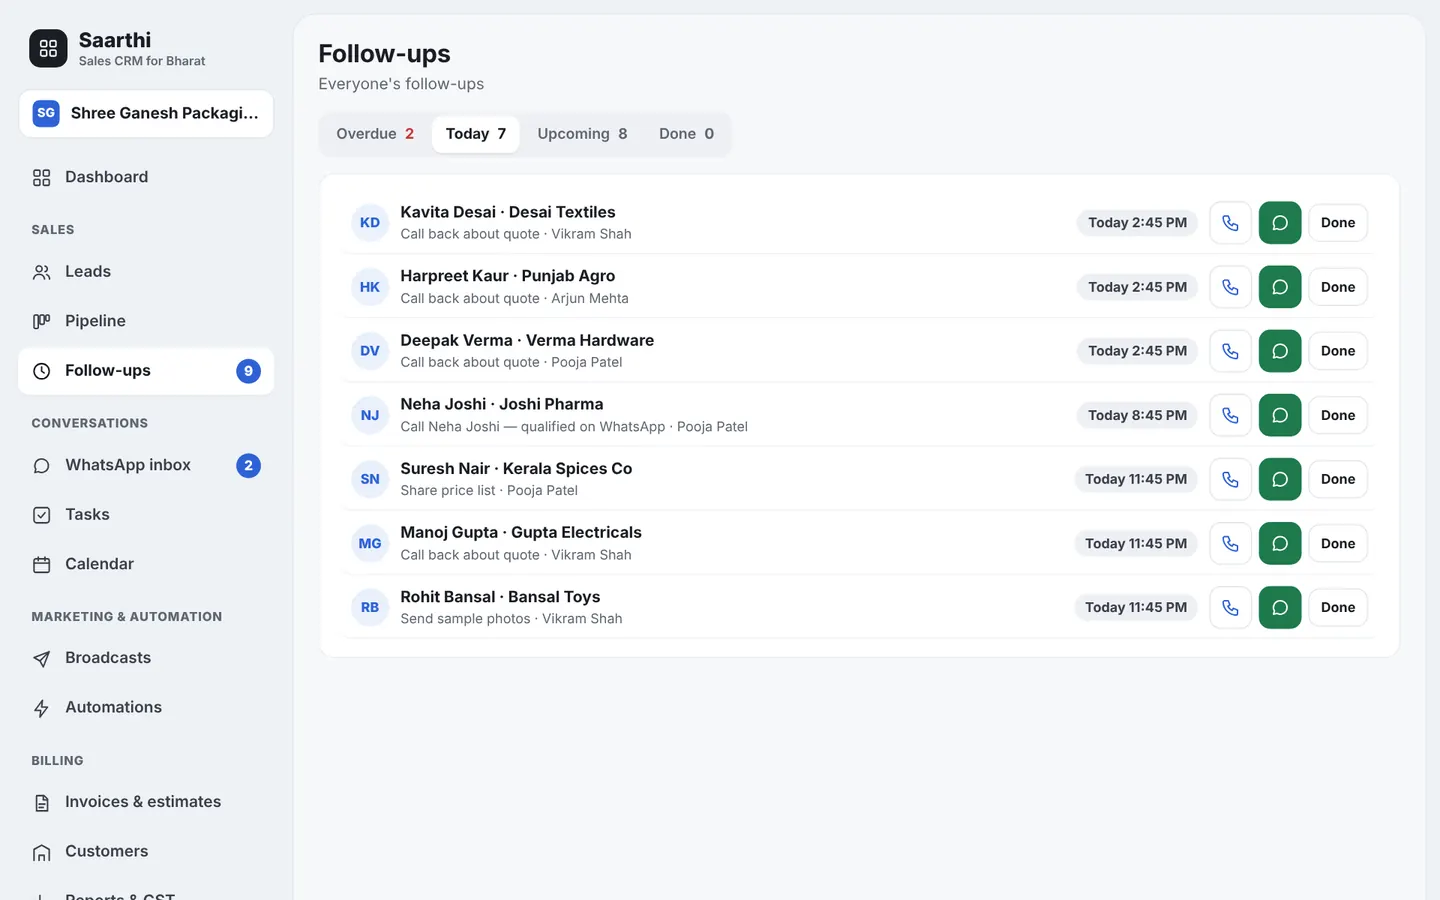Open WhatsApp chat for Kavita Desai

1280,223
